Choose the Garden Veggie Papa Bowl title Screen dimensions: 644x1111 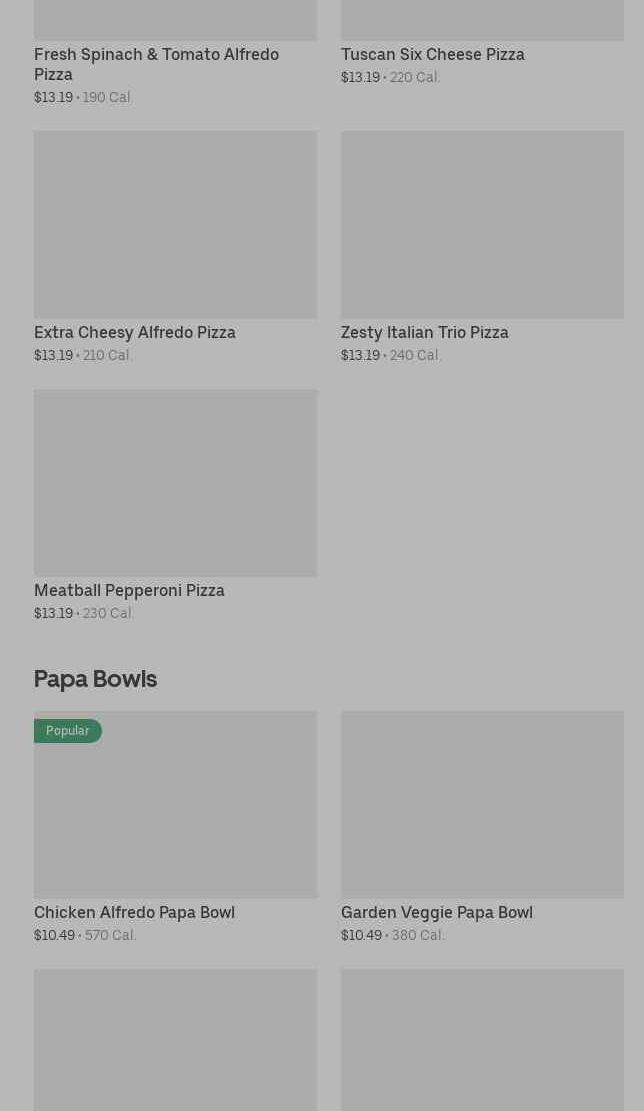click(x=436, y=913)
